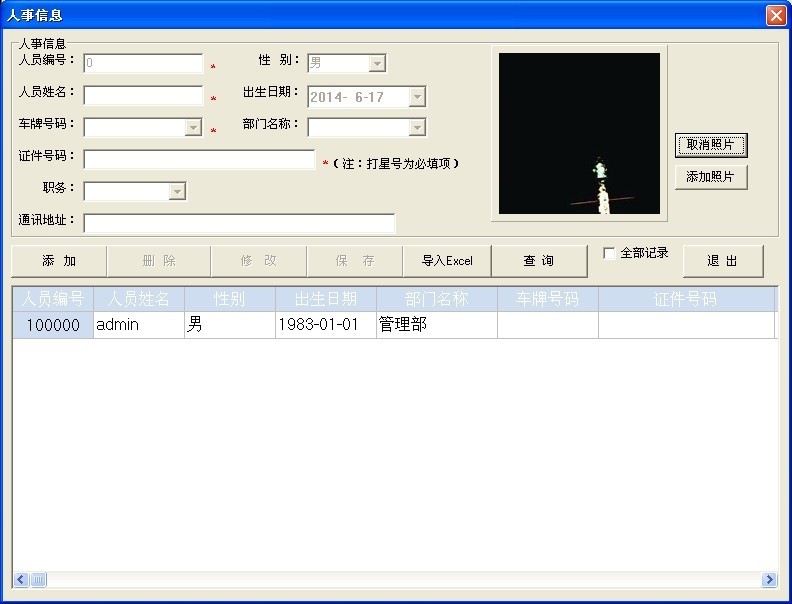This screenshot has width=792, height=604.
Task: Open the 职务 dropdown
Action: [x=177, y=191]
